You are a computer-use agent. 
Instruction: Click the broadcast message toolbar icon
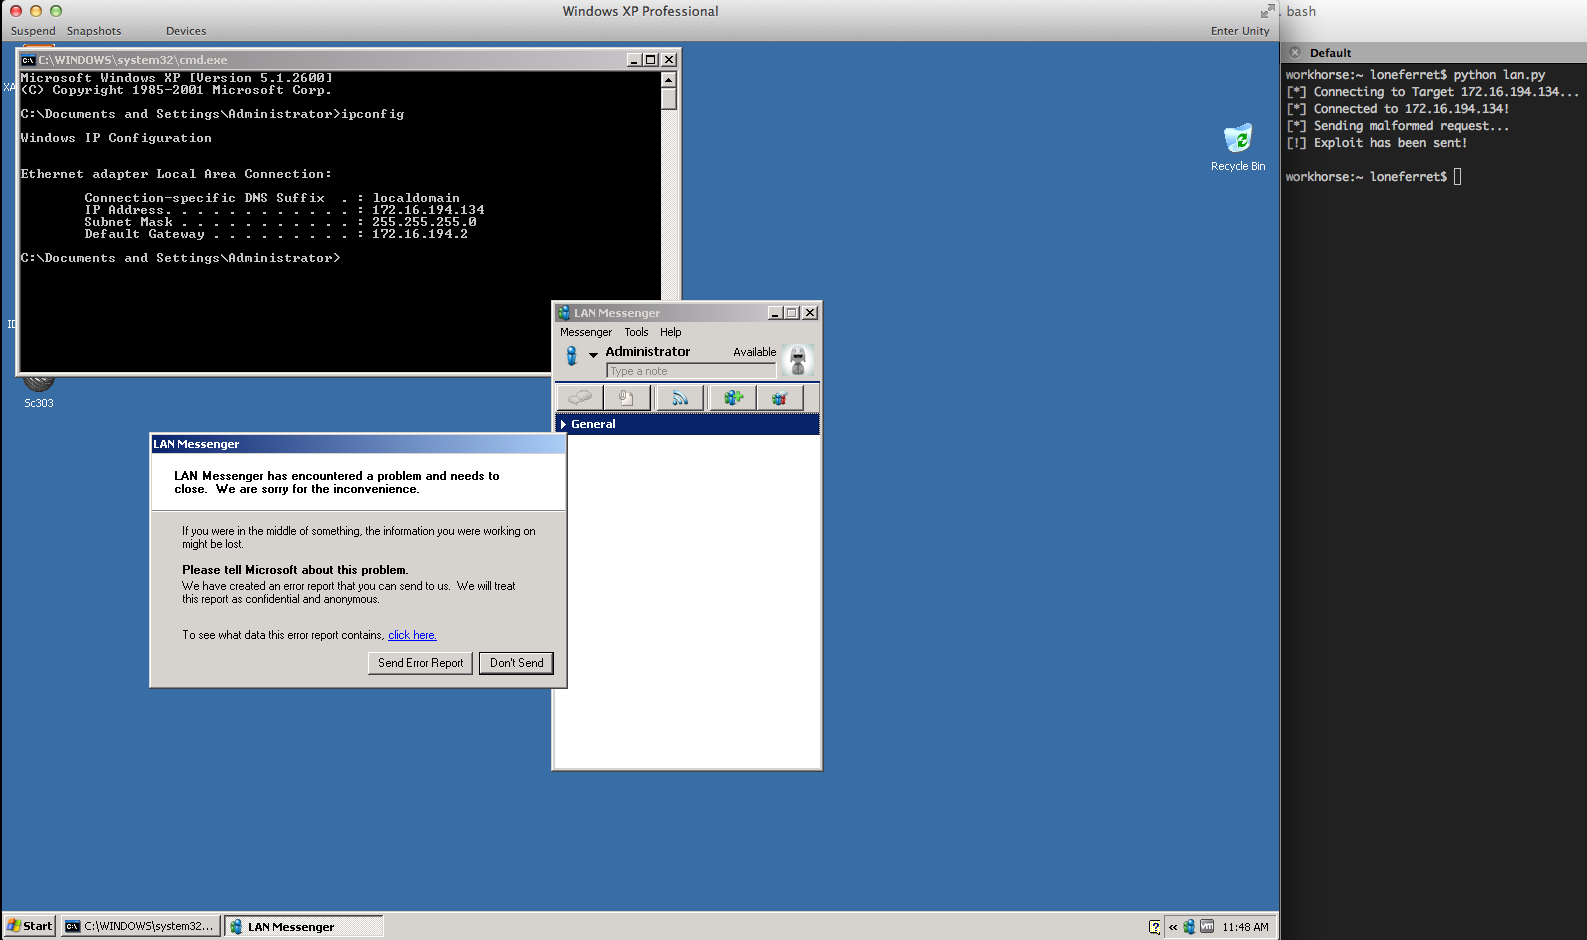tap(680, 398)
